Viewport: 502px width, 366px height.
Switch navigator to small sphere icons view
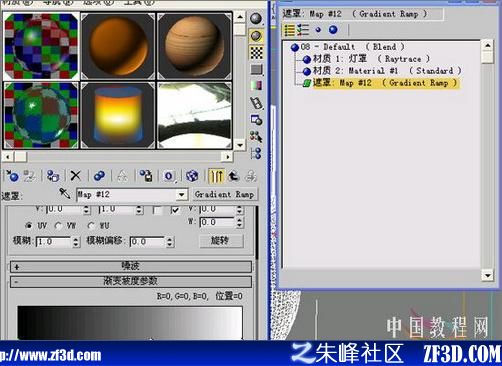click(x=318, y=30)
